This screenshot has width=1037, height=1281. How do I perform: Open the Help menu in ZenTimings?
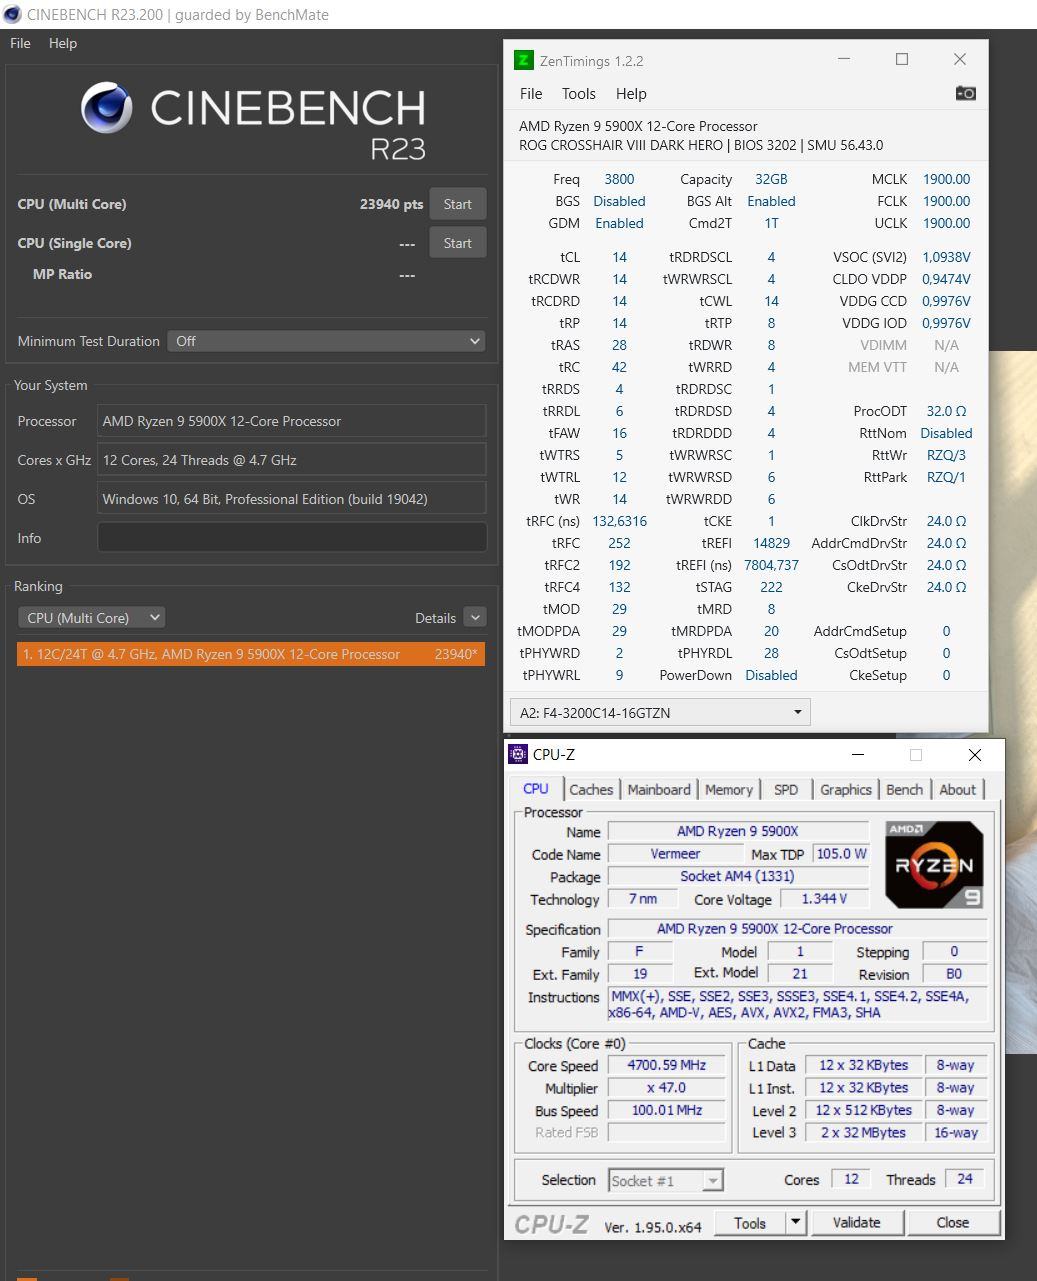[631, 93]
